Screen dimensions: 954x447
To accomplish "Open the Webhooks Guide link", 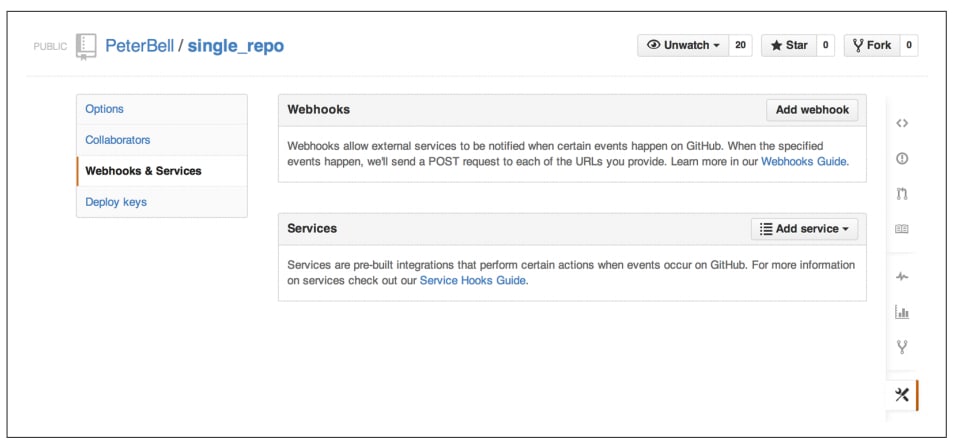I will click(804, 162).
